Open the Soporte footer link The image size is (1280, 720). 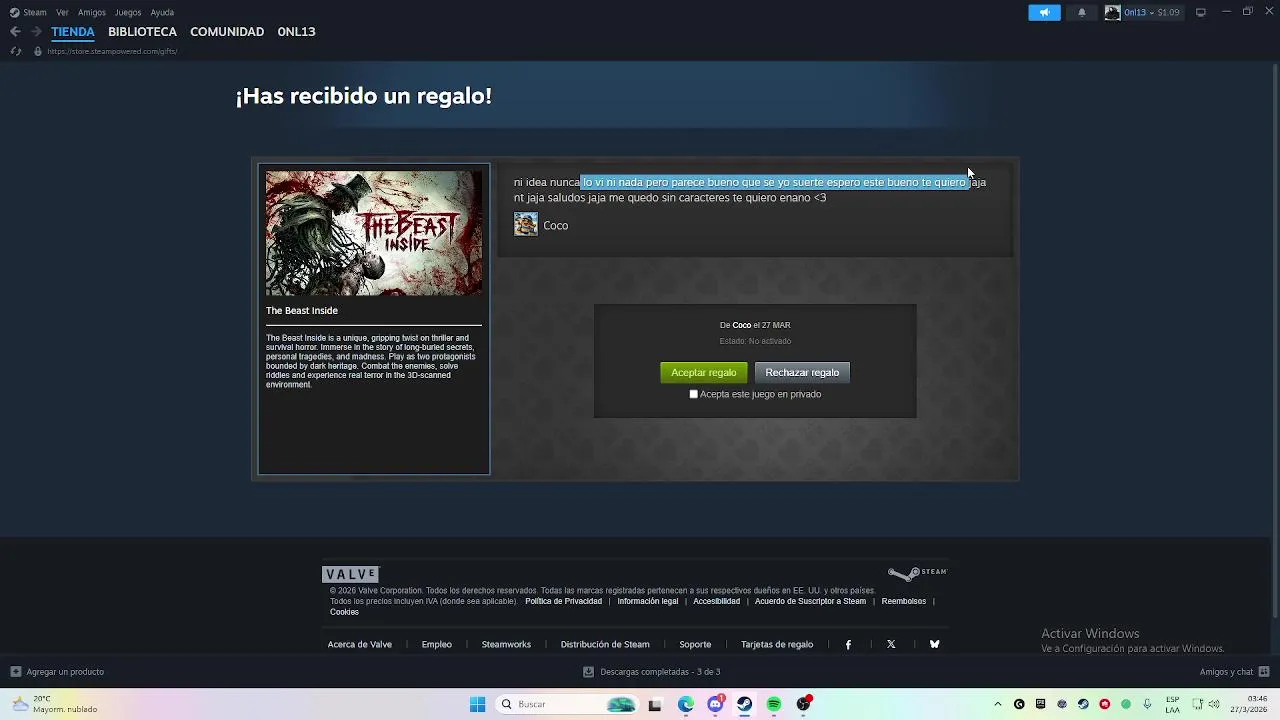[x=695, y=645]
